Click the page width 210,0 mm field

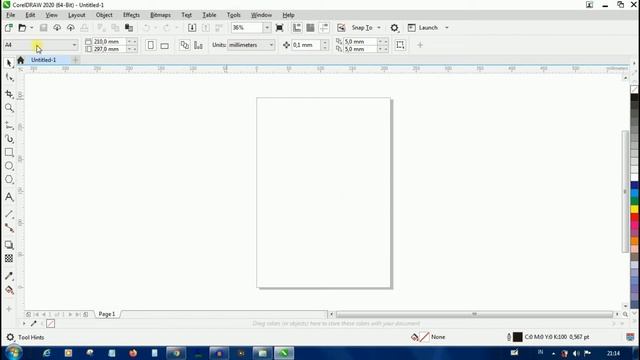pos(109,42)
